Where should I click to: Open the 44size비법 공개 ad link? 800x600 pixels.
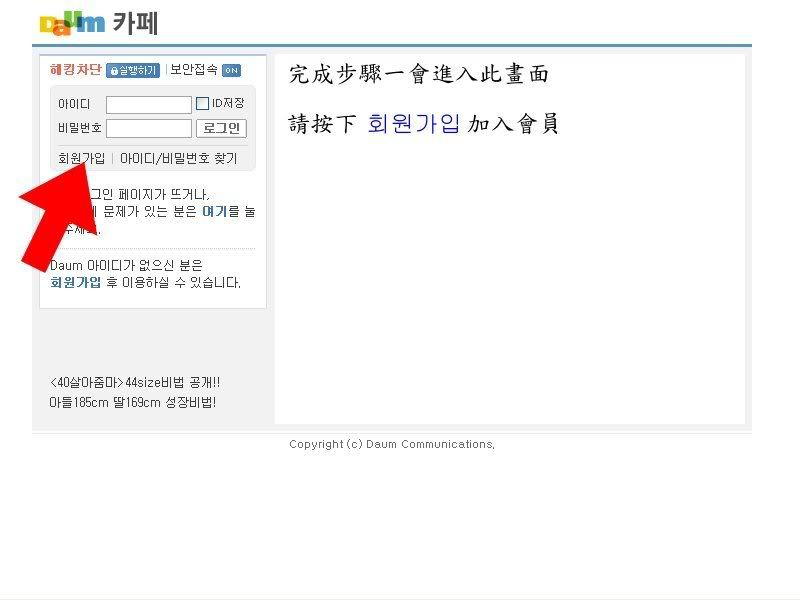[135, 382]
